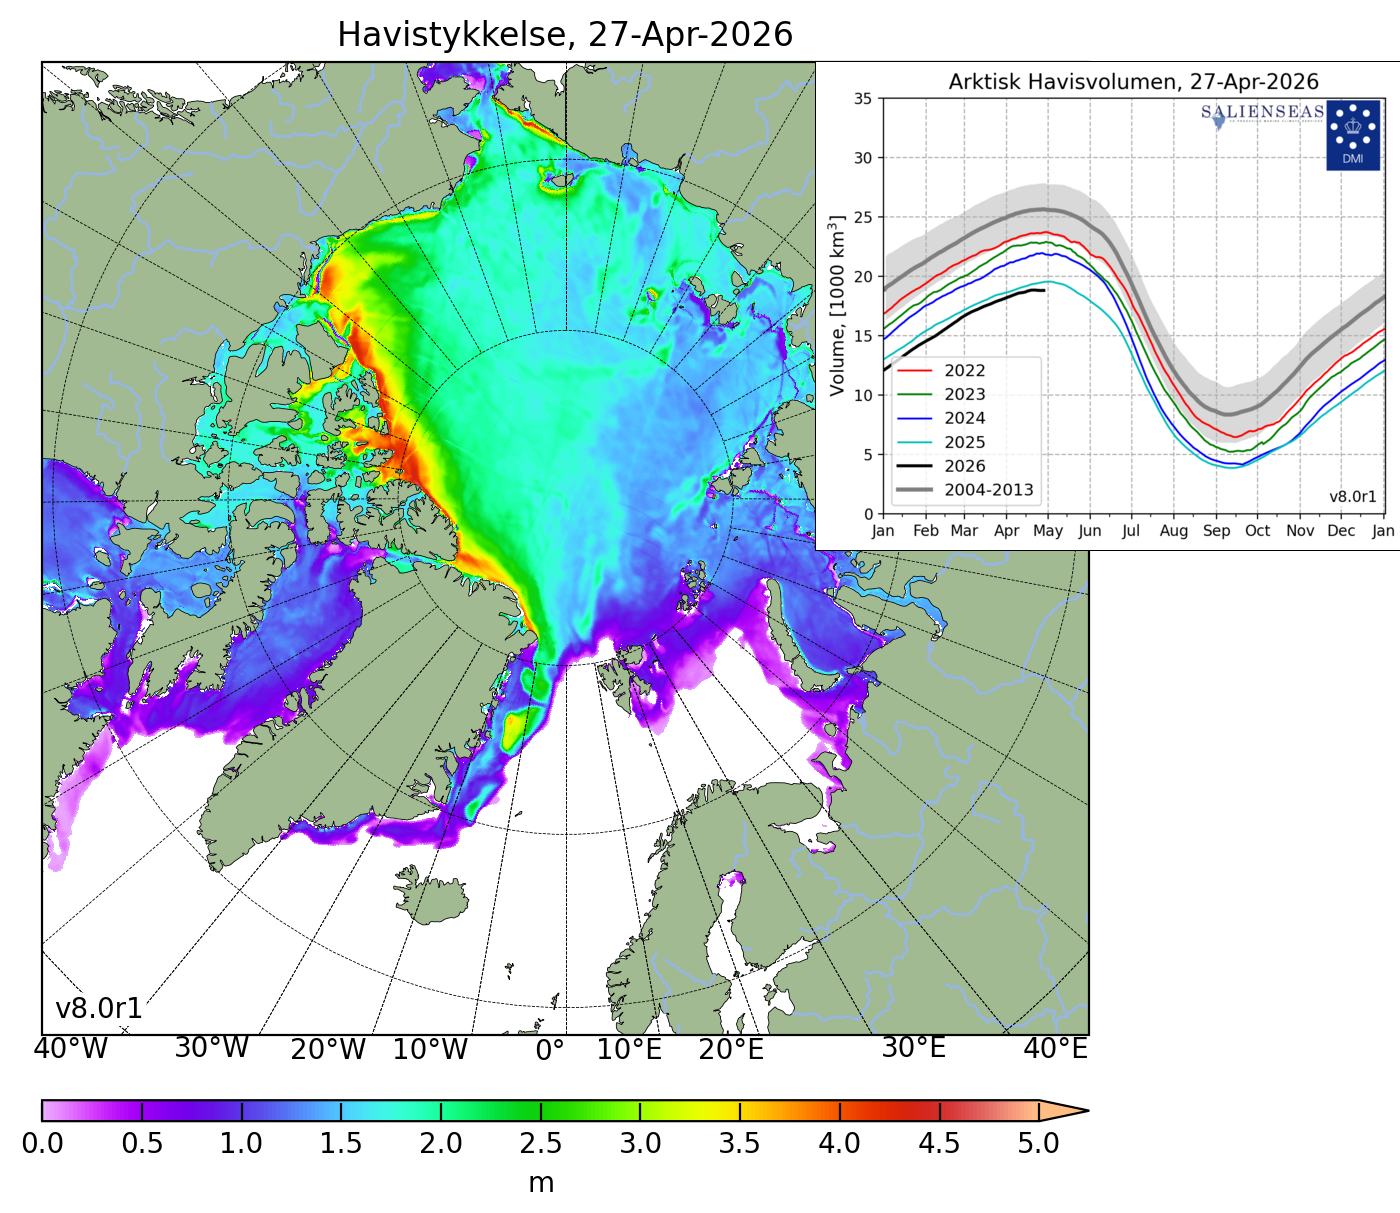Click the 20°W longitude label
This screenshot has height=1213, width=1400.
coord(328,1050)
